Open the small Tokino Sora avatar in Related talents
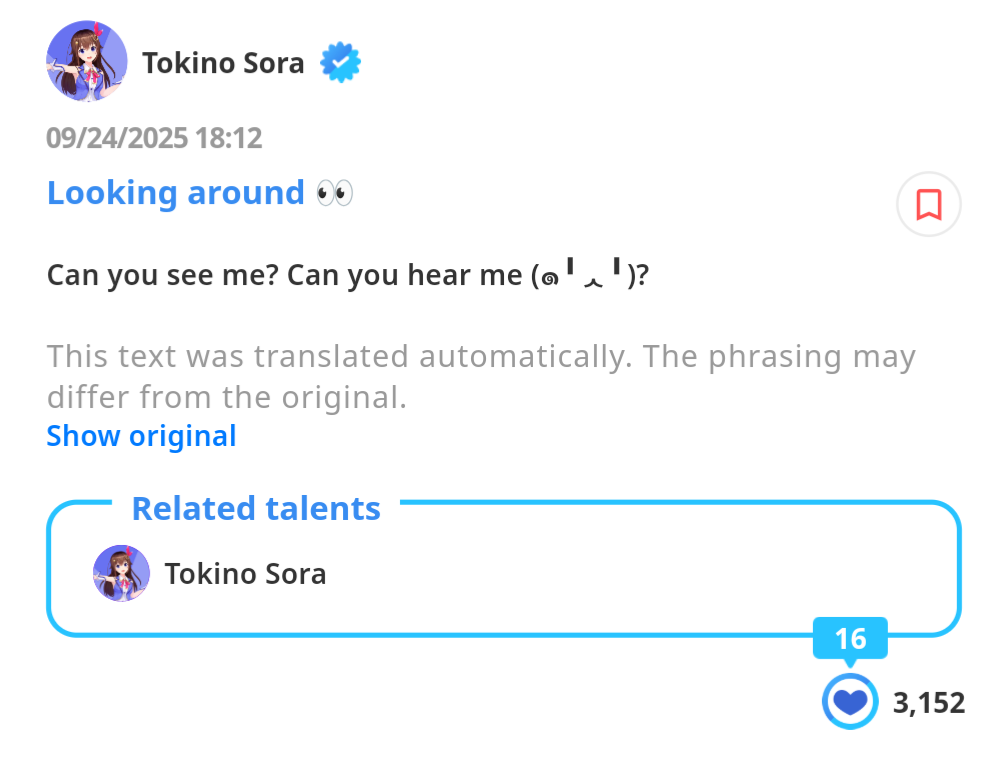 coord(121,573)
